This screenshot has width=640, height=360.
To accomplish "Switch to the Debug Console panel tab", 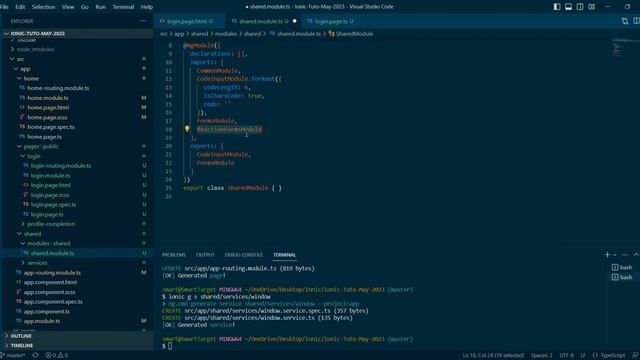I will click(x=244, y=255).
